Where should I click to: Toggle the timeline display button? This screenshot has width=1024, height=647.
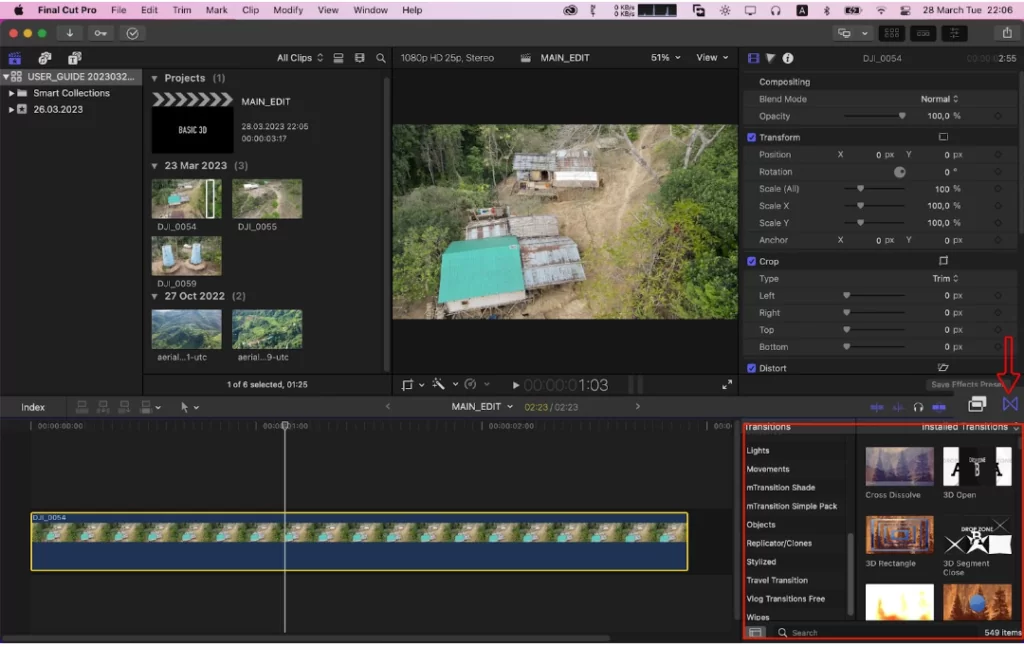[x=923, y=33]
